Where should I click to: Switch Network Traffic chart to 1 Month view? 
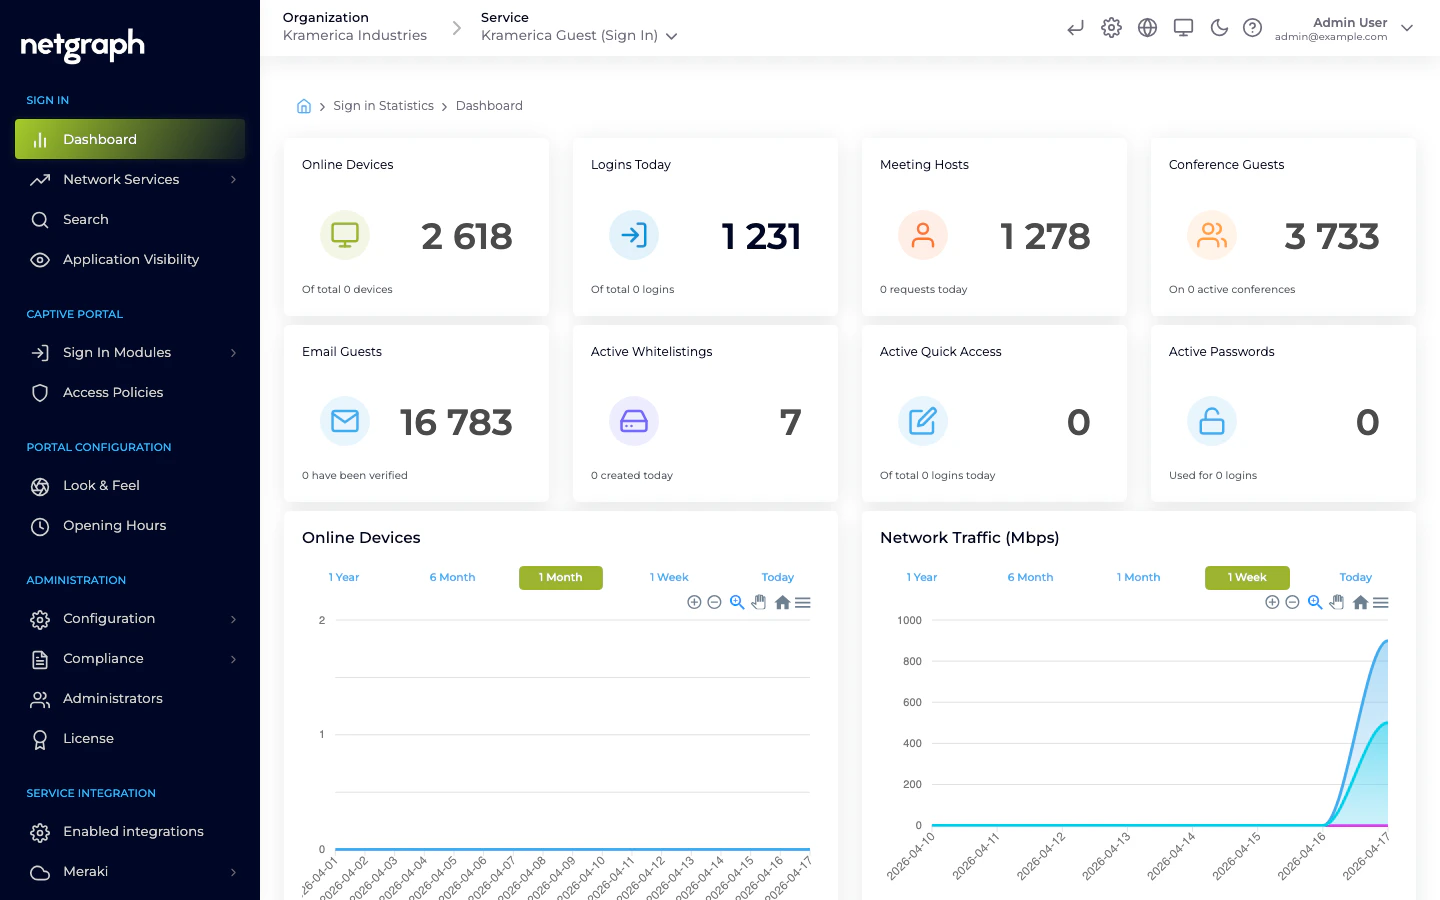[x=1138, y=577]
